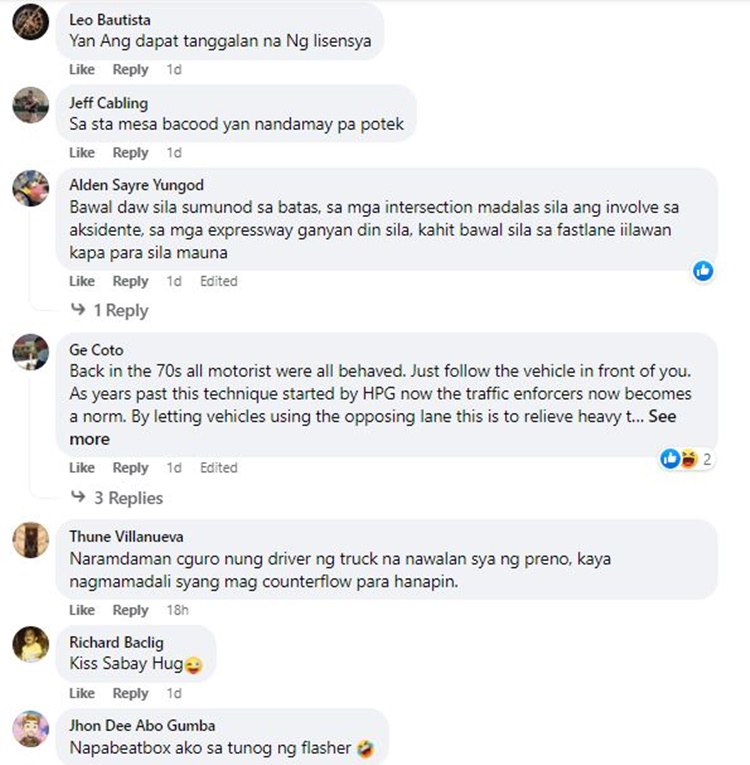Like Thune Villanueva's comment
Image resolution: width=750 pixels, height=765 pixels.
coord(82,610)
